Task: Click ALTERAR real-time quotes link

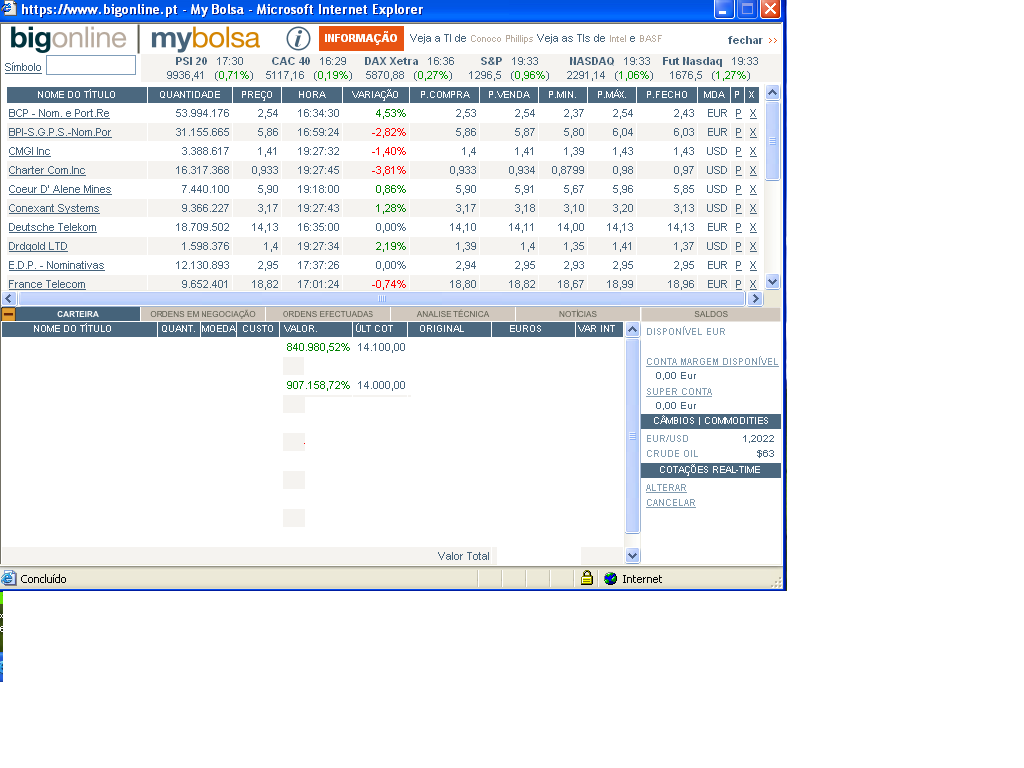Action: tap(666, 488)
